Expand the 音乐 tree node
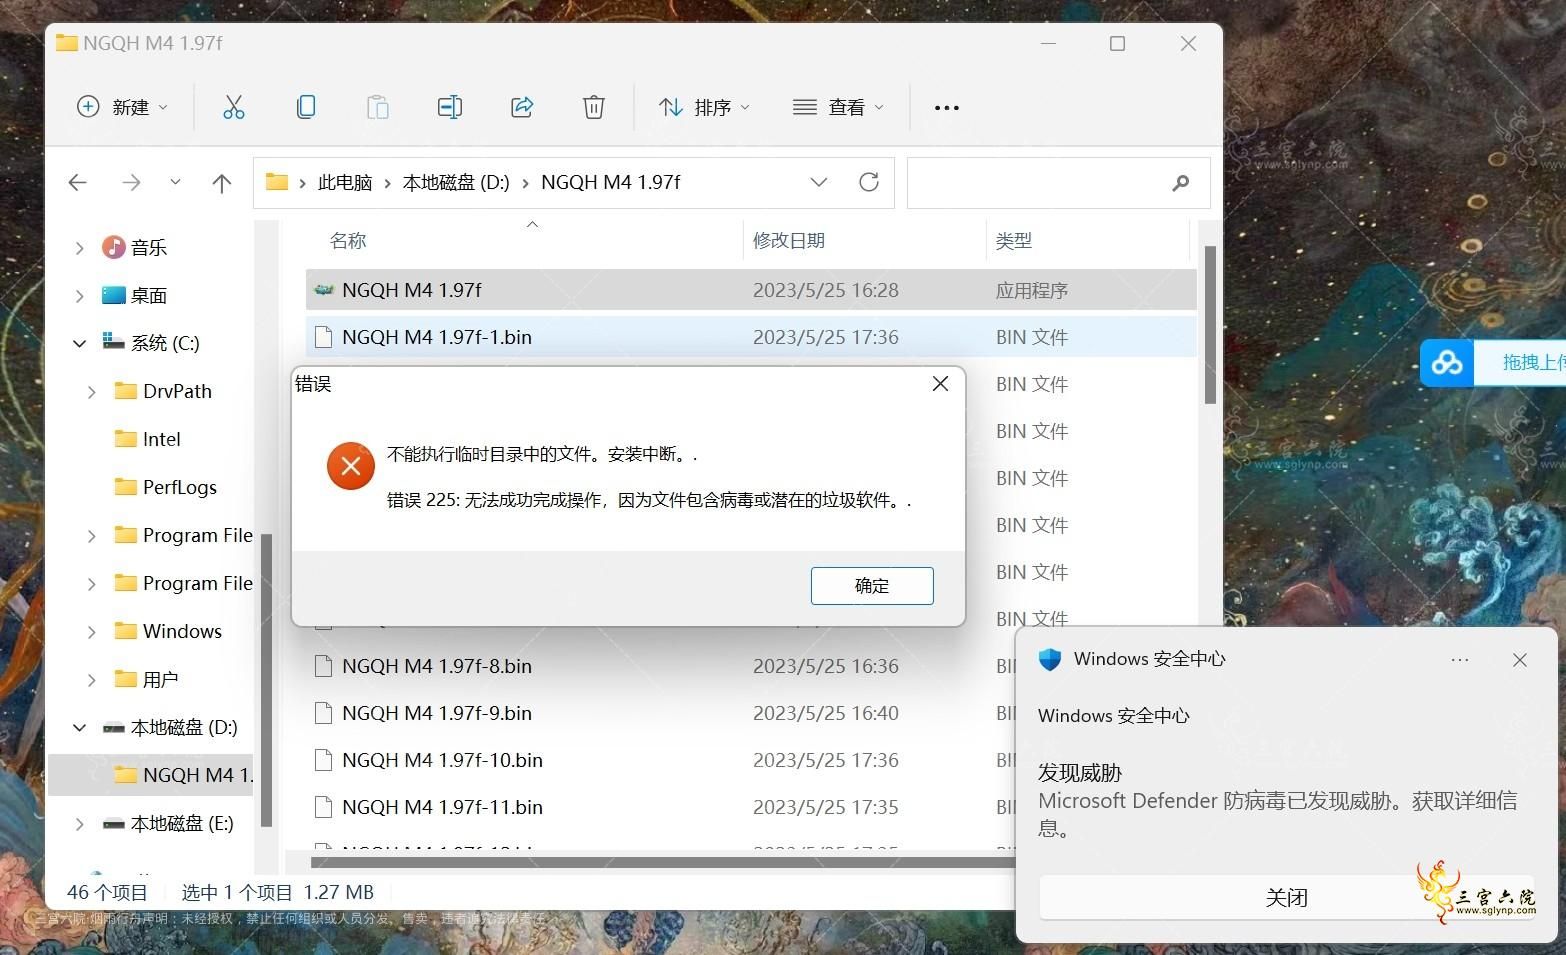This screenshot has height=955, width=1566. [80, 248]
